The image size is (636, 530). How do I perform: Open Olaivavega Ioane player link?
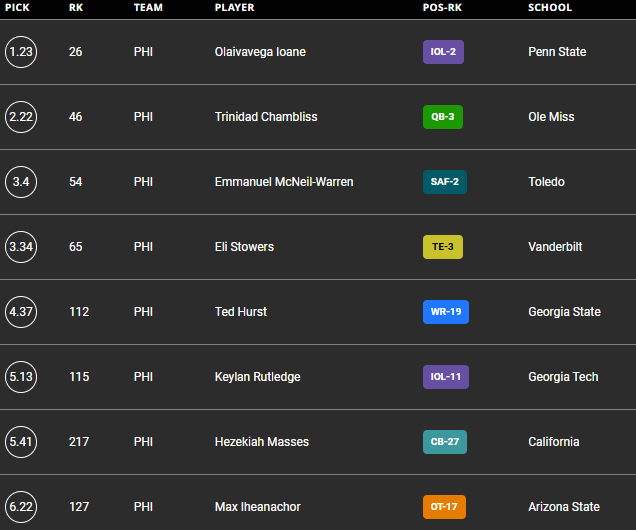click(260, 52)
